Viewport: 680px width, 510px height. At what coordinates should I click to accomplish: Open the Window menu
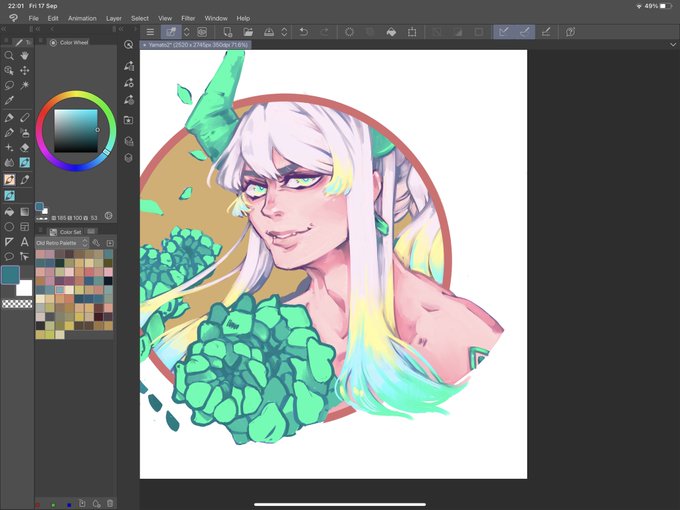point(216,18)
